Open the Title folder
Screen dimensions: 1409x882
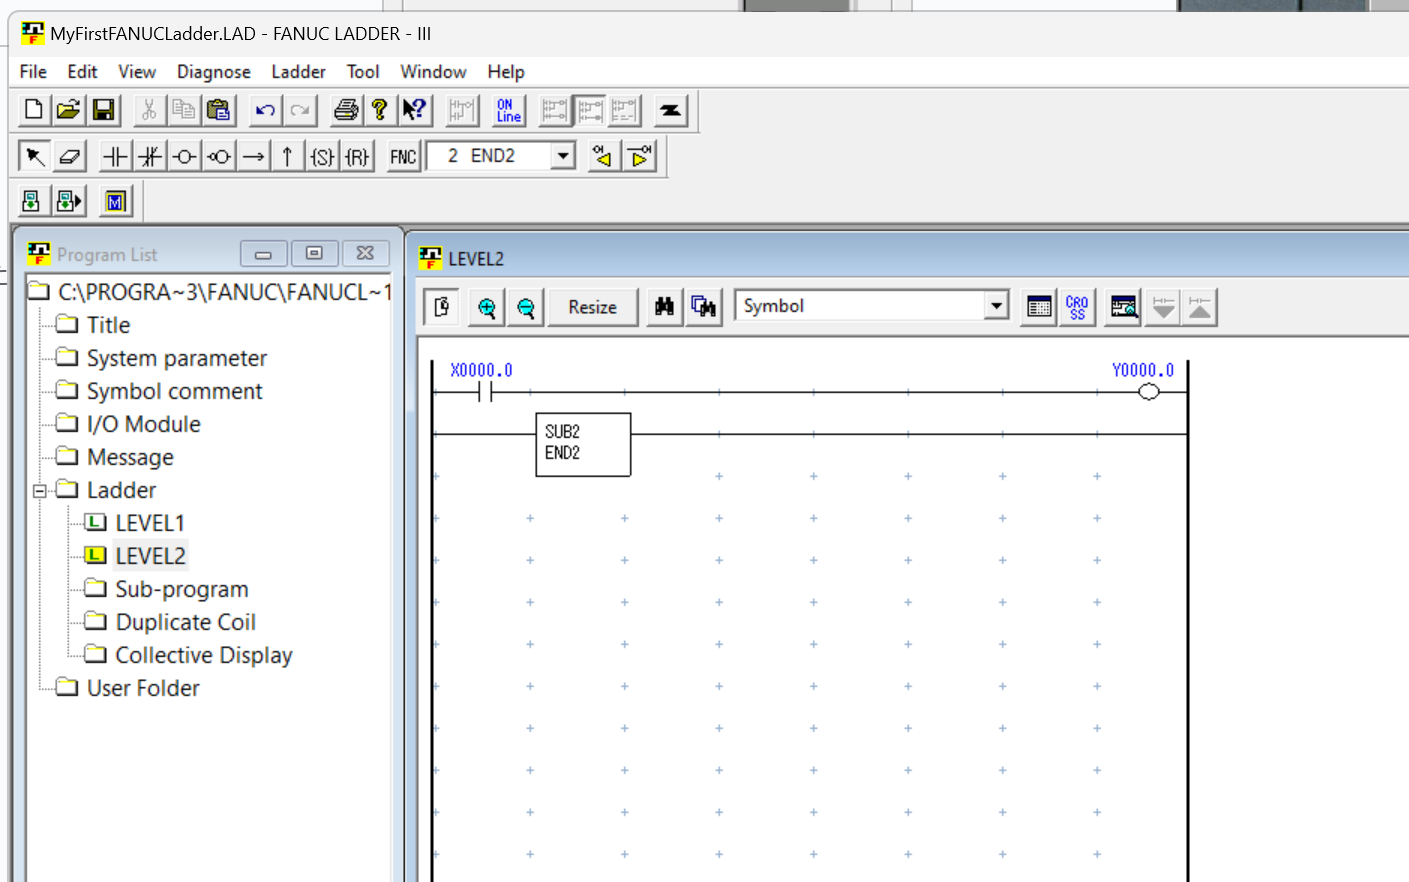(108, 325)
